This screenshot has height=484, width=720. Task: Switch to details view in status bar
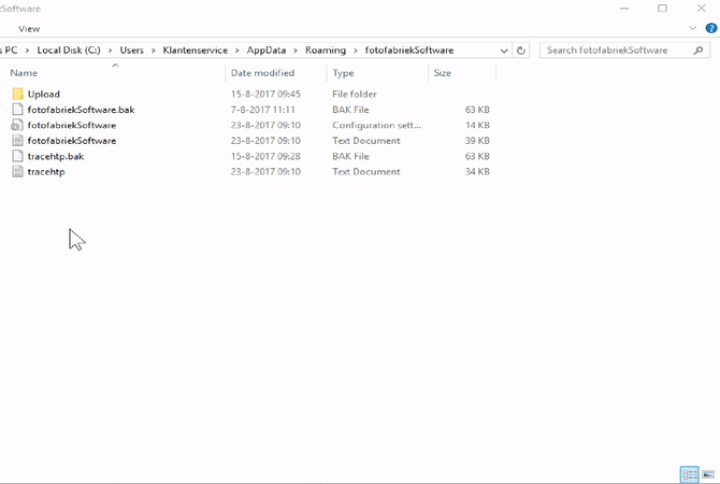click(x=689, y=474)
